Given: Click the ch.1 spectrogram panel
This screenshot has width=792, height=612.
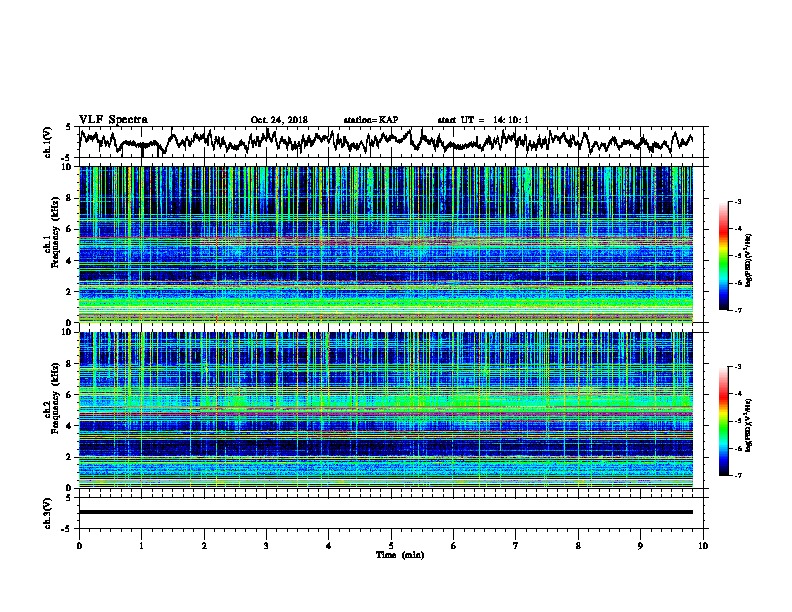Looking at the screenshot, I should pos(386,244).
